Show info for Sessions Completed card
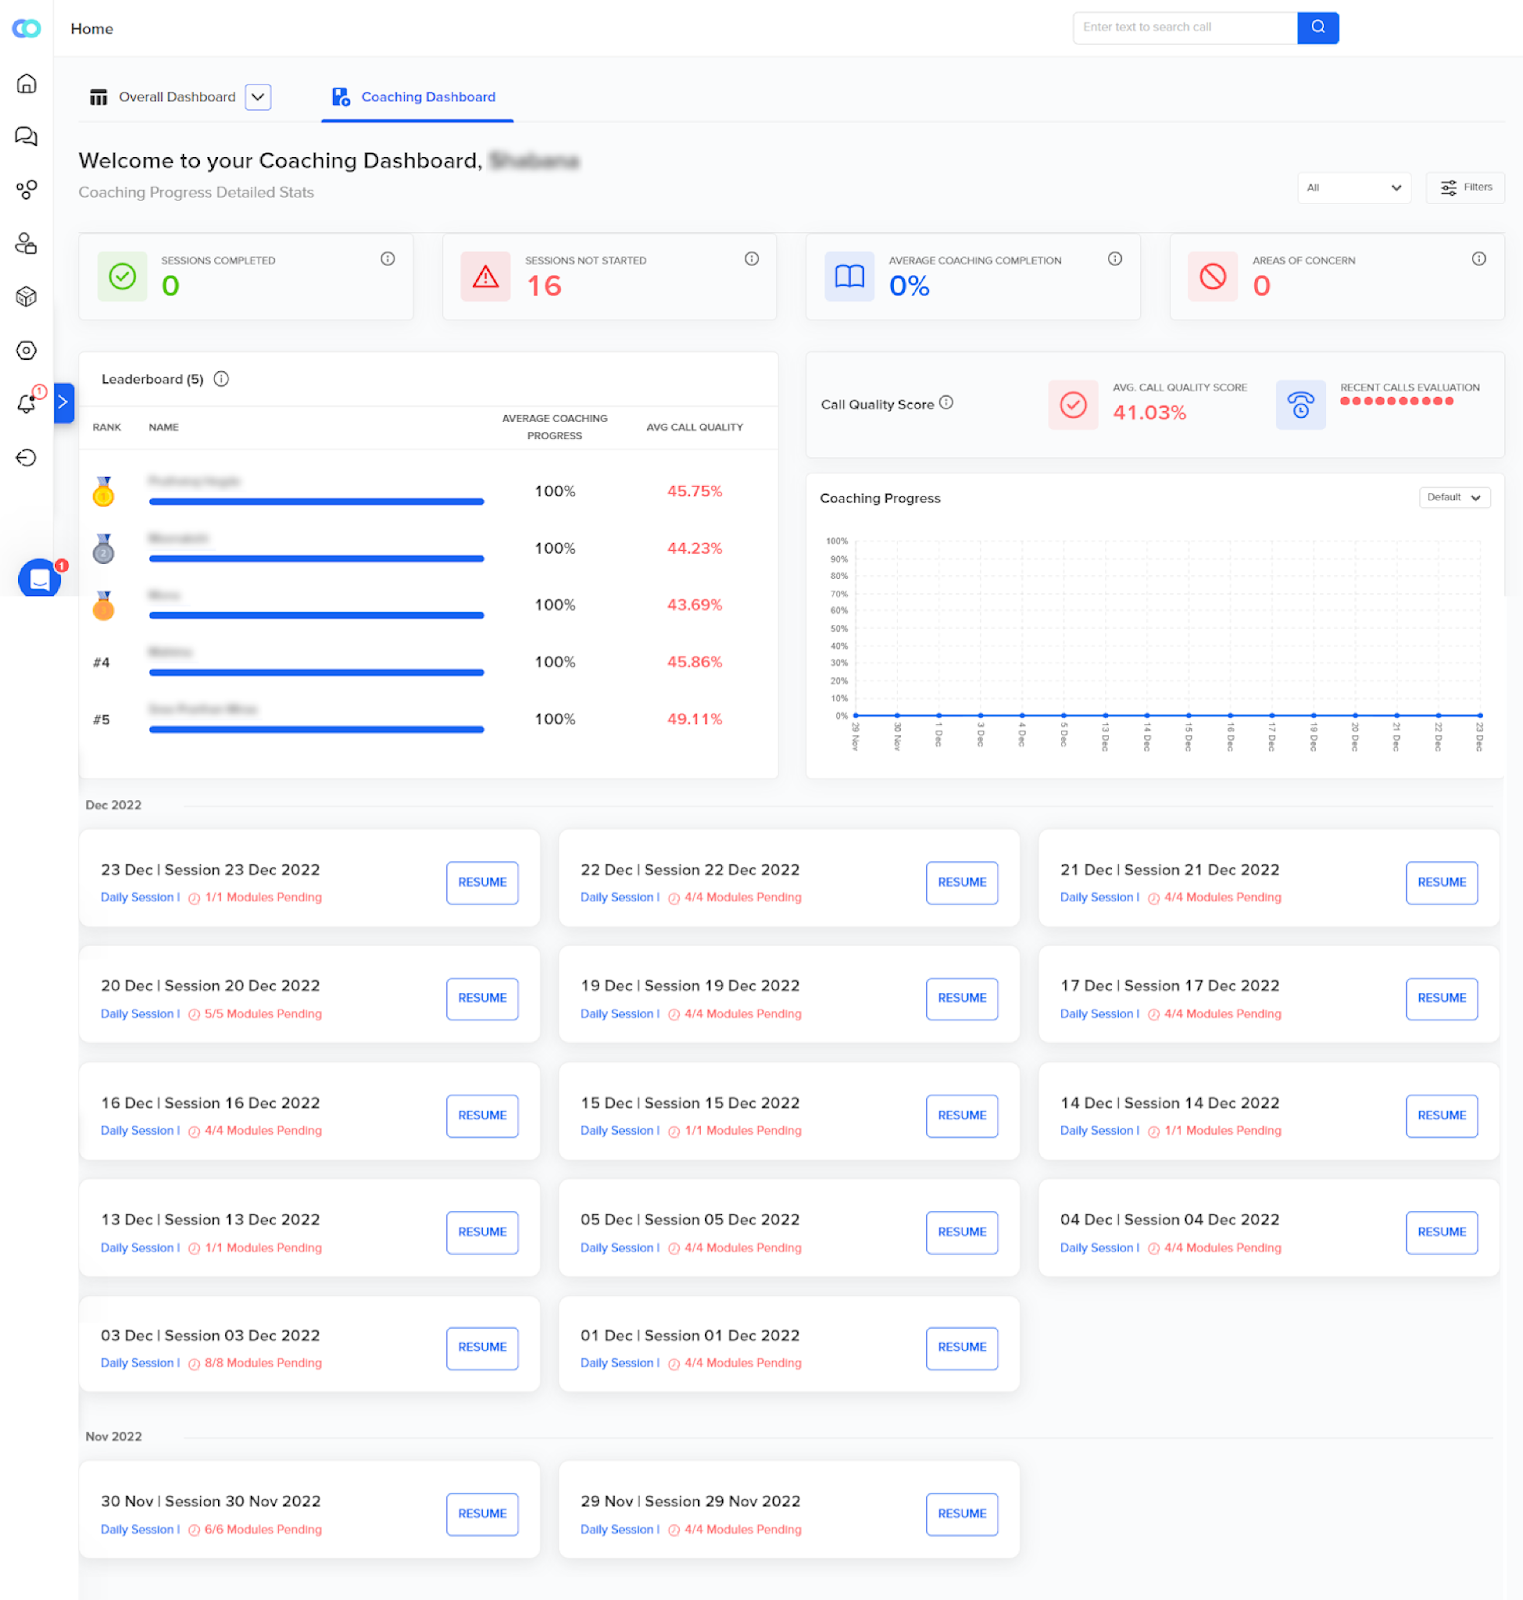The image size is (1523, 1600). 388,259
